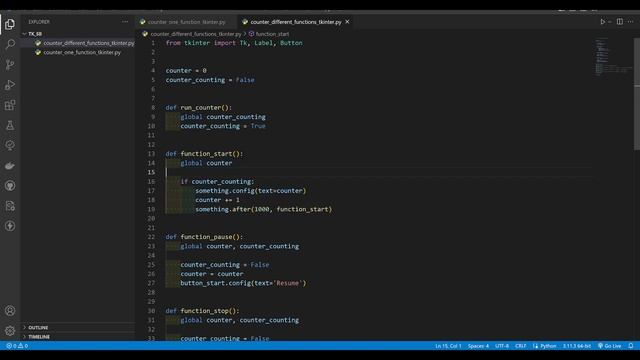Click 'def run_counter():' line
This screenshot has width=640, height=360.
pos(198,107)
